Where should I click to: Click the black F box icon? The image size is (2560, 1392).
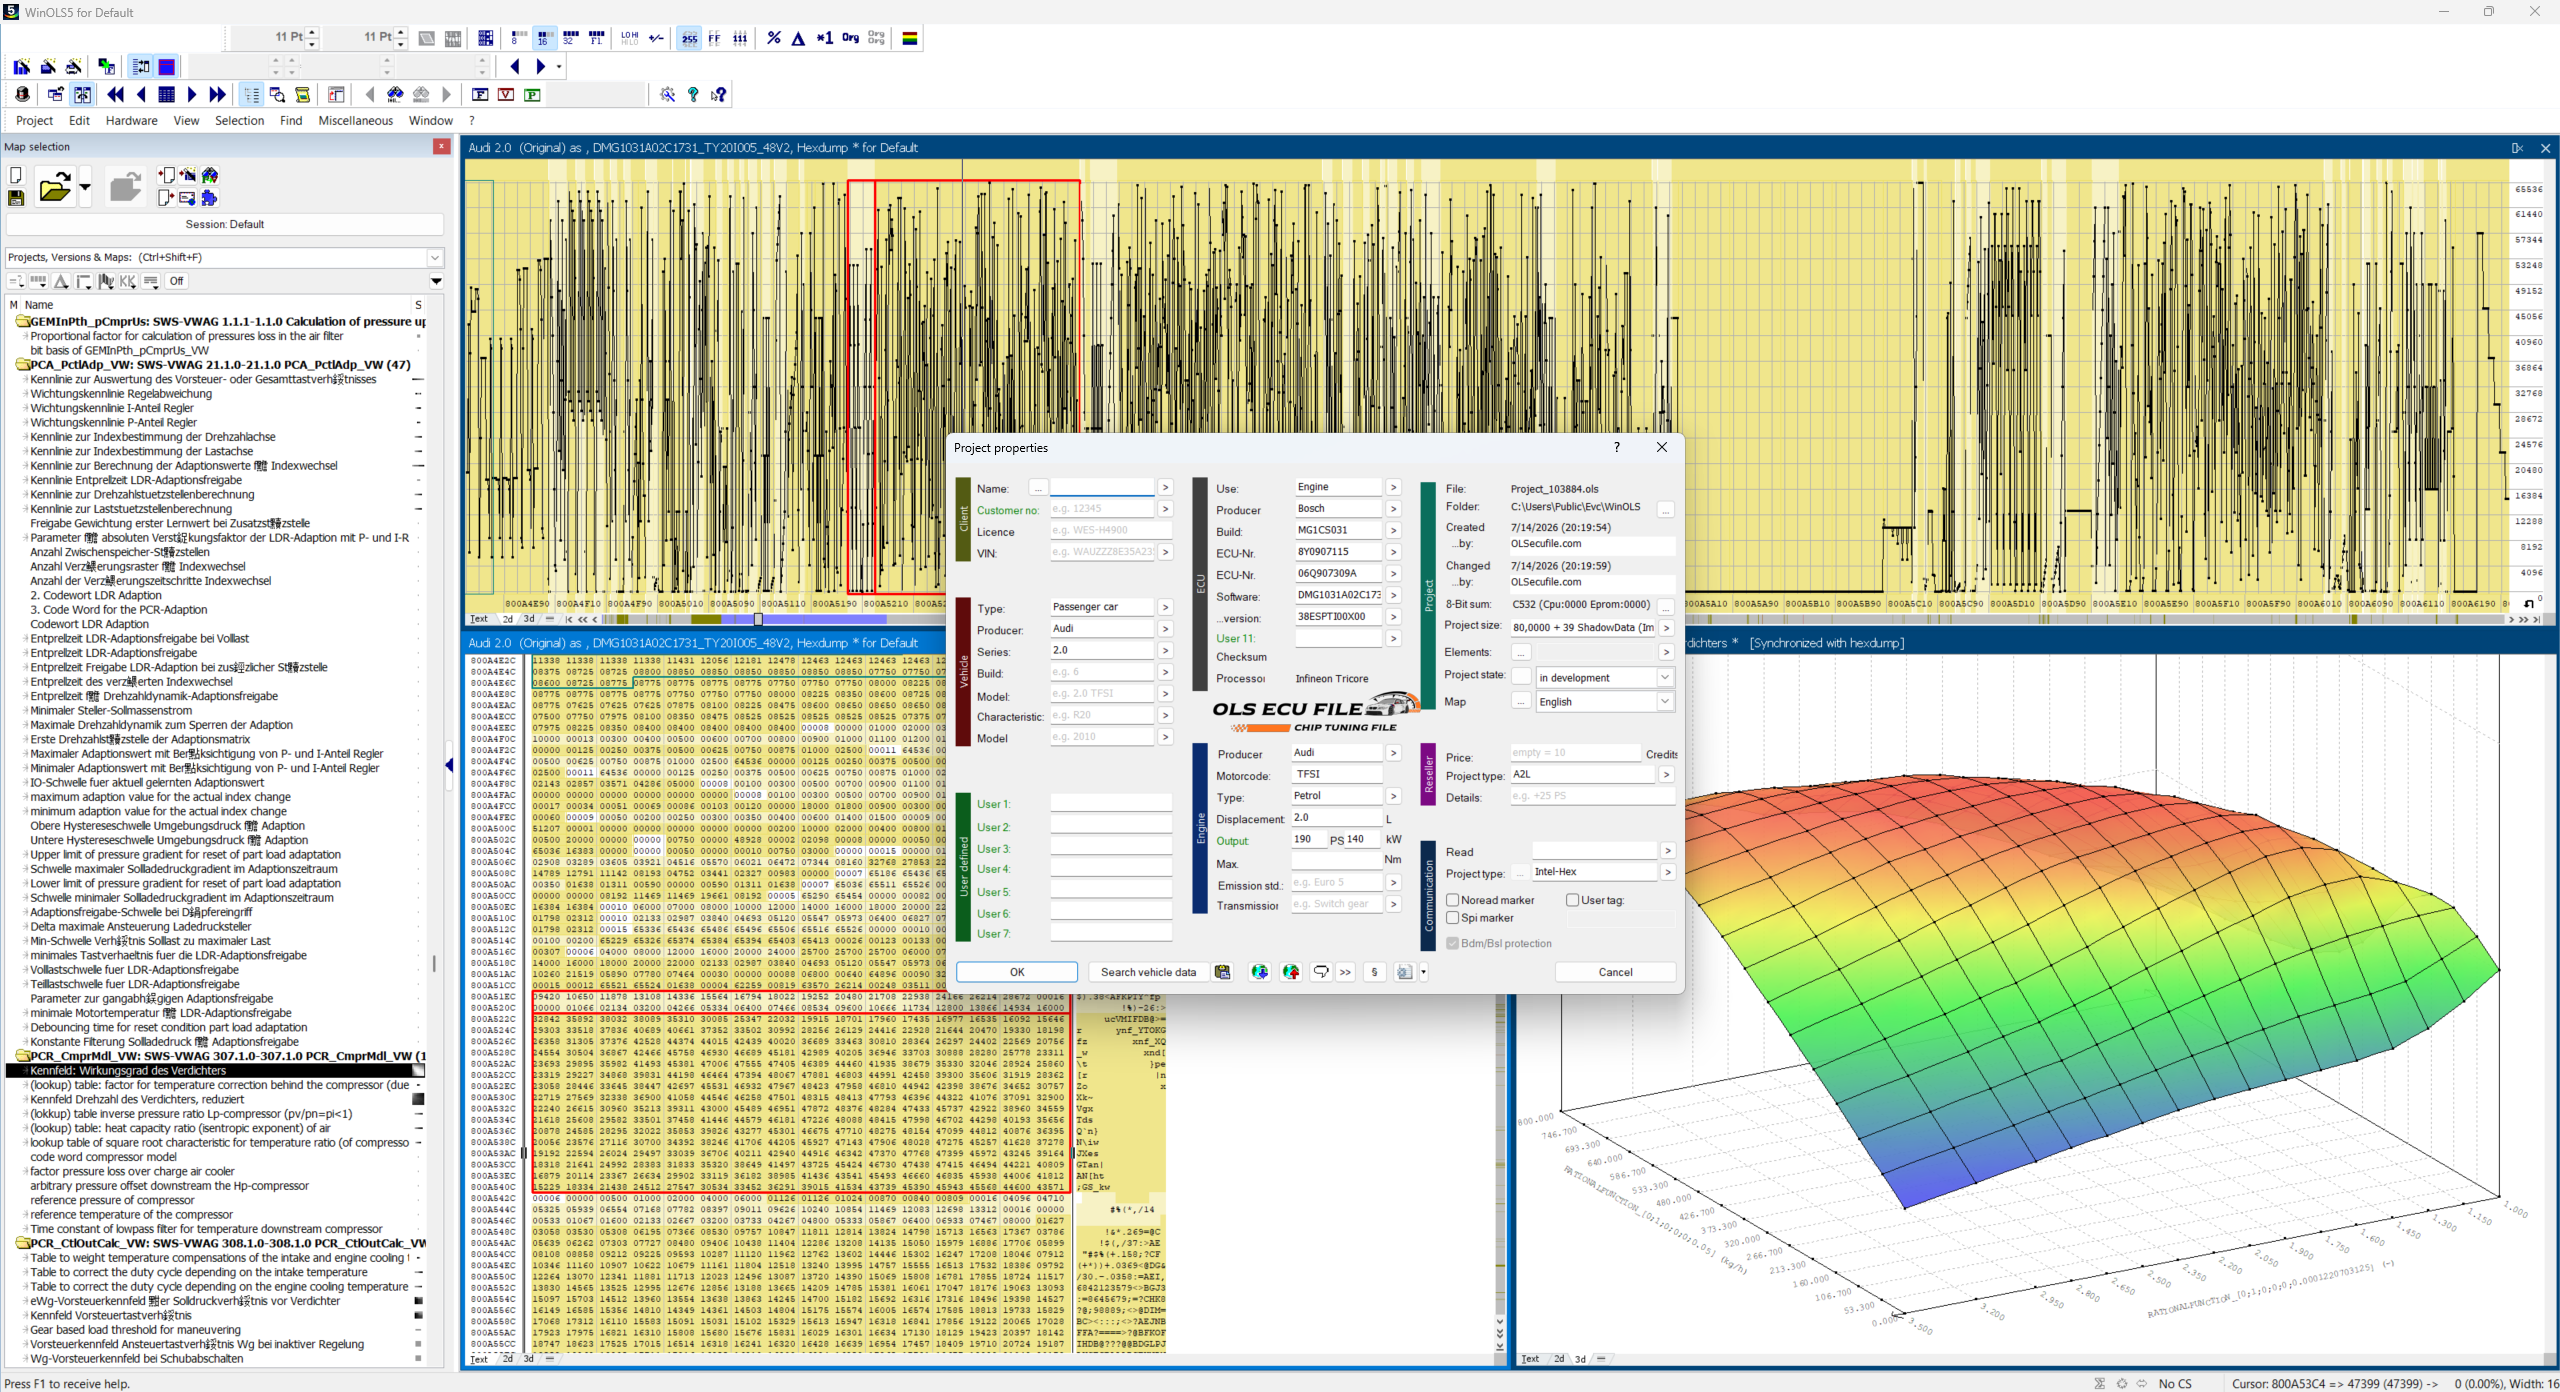[x=480, y=94]
